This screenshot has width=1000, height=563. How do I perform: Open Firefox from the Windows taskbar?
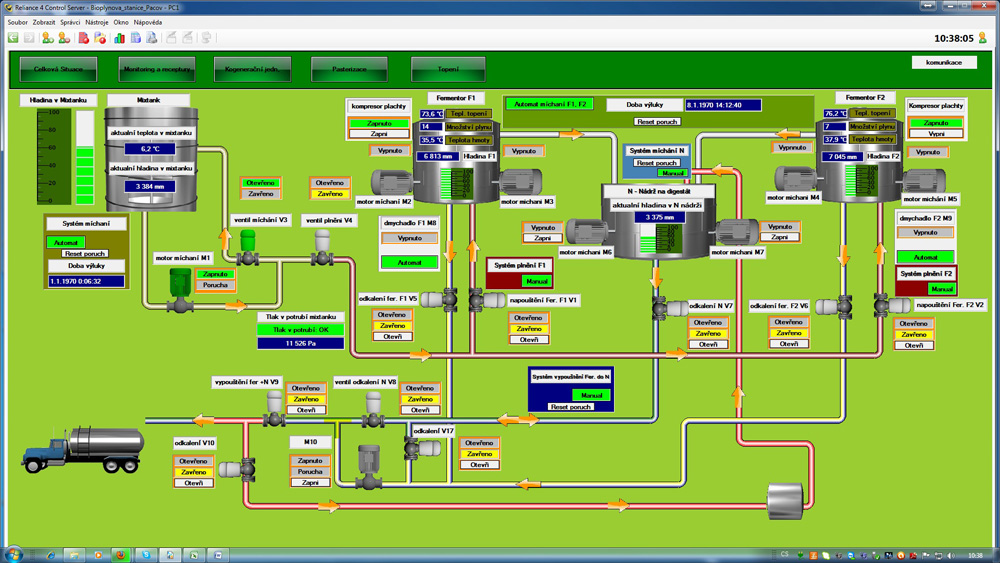pyautogui.click(x=120, y=555)
